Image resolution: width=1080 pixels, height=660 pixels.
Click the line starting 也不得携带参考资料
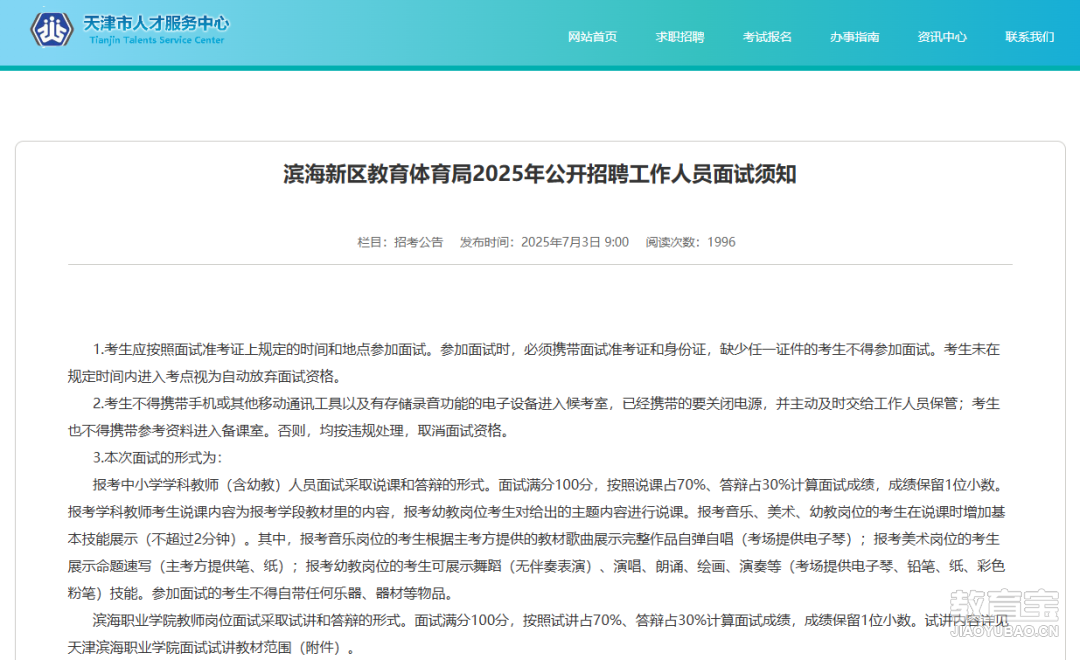(290, 431)
